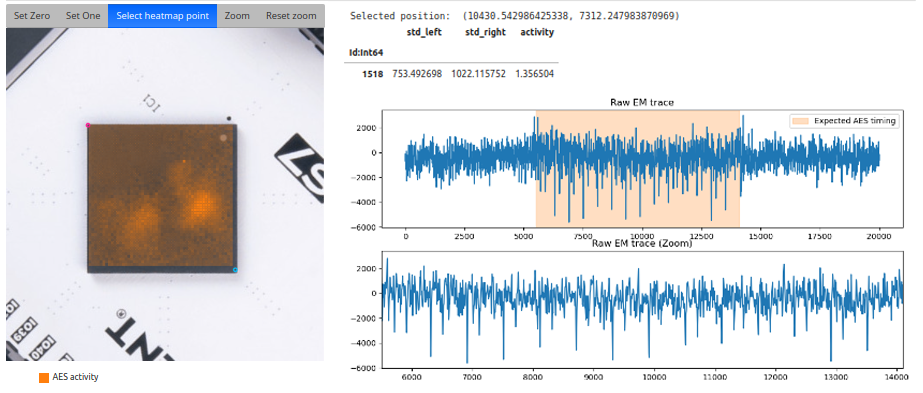Click Reset zoom button
923x393 pixels.
291,16
